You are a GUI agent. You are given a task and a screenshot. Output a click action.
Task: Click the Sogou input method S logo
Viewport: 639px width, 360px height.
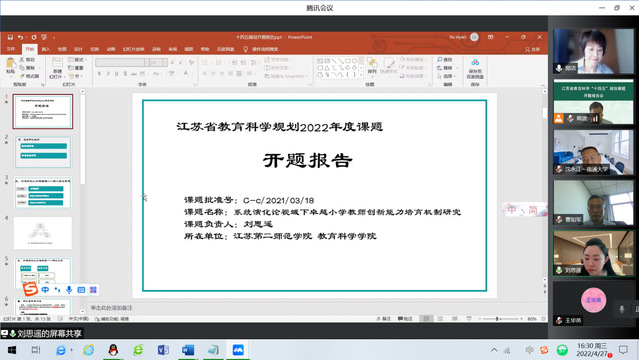pos(30,289)
